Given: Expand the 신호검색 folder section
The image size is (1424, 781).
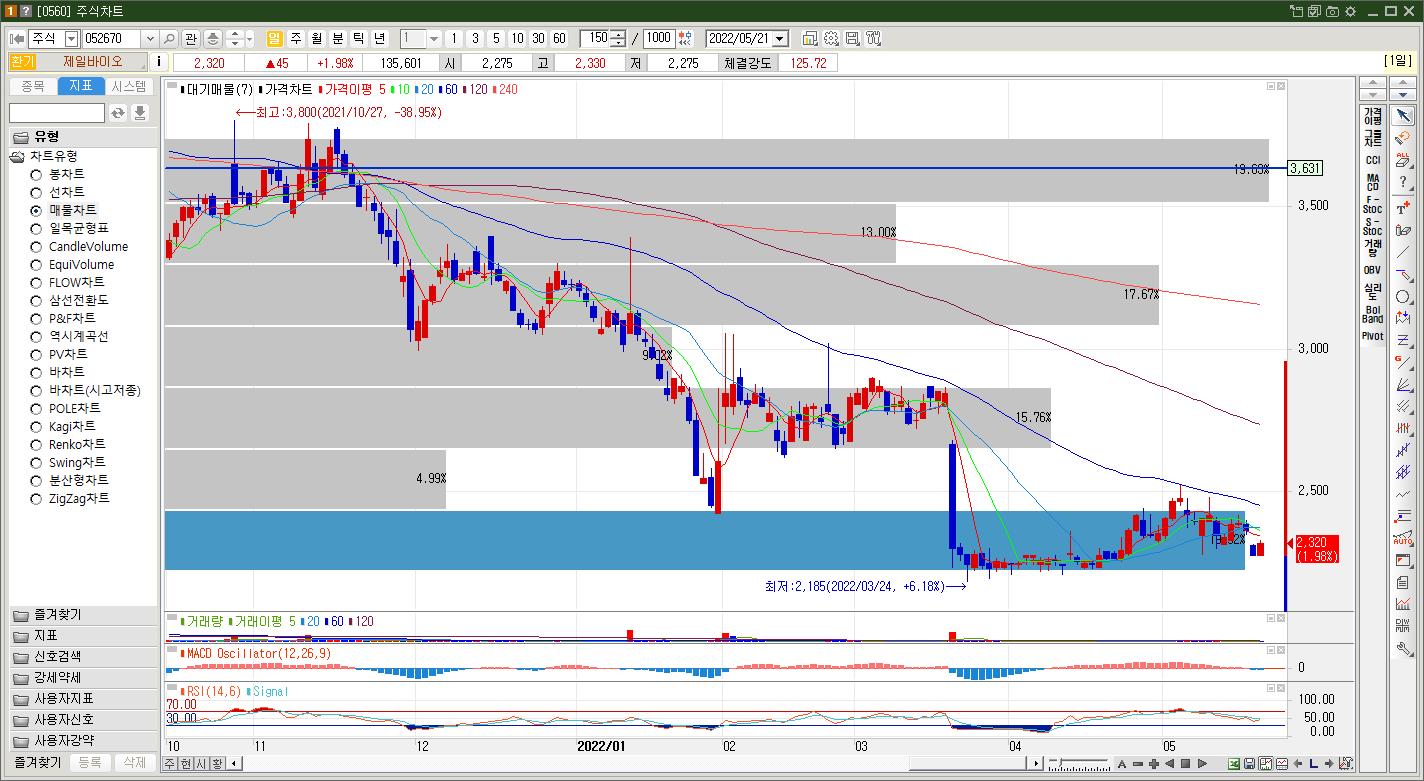Looking at the screenshot, I should pyautogui.click(x=83, y=657).
